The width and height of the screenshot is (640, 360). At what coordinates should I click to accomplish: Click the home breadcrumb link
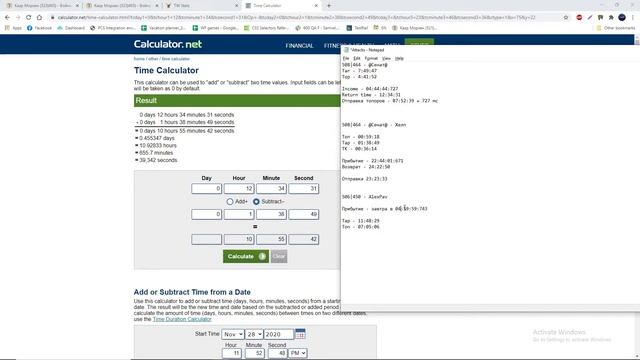click(x=139, y=59)
